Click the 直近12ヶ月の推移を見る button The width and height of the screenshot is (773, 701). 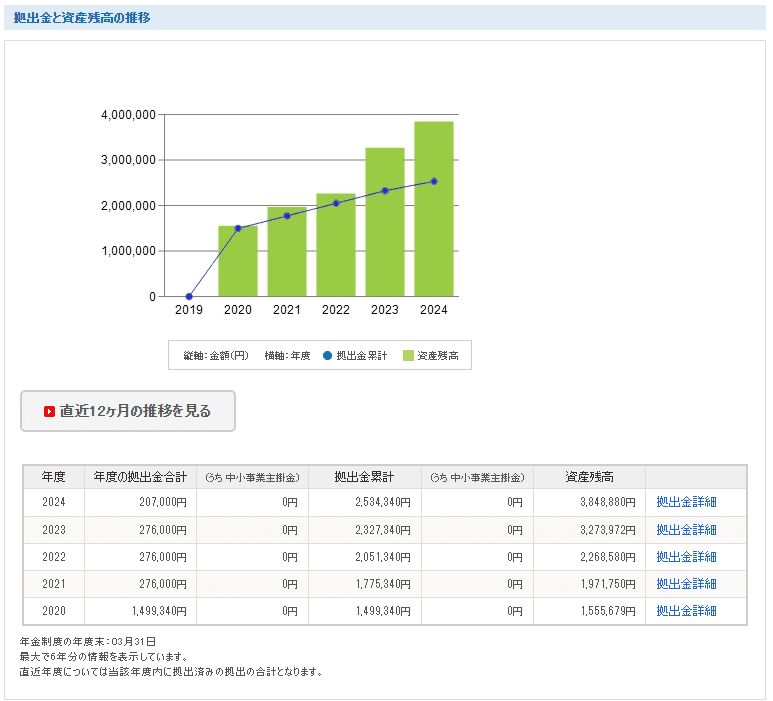(128, 411)
